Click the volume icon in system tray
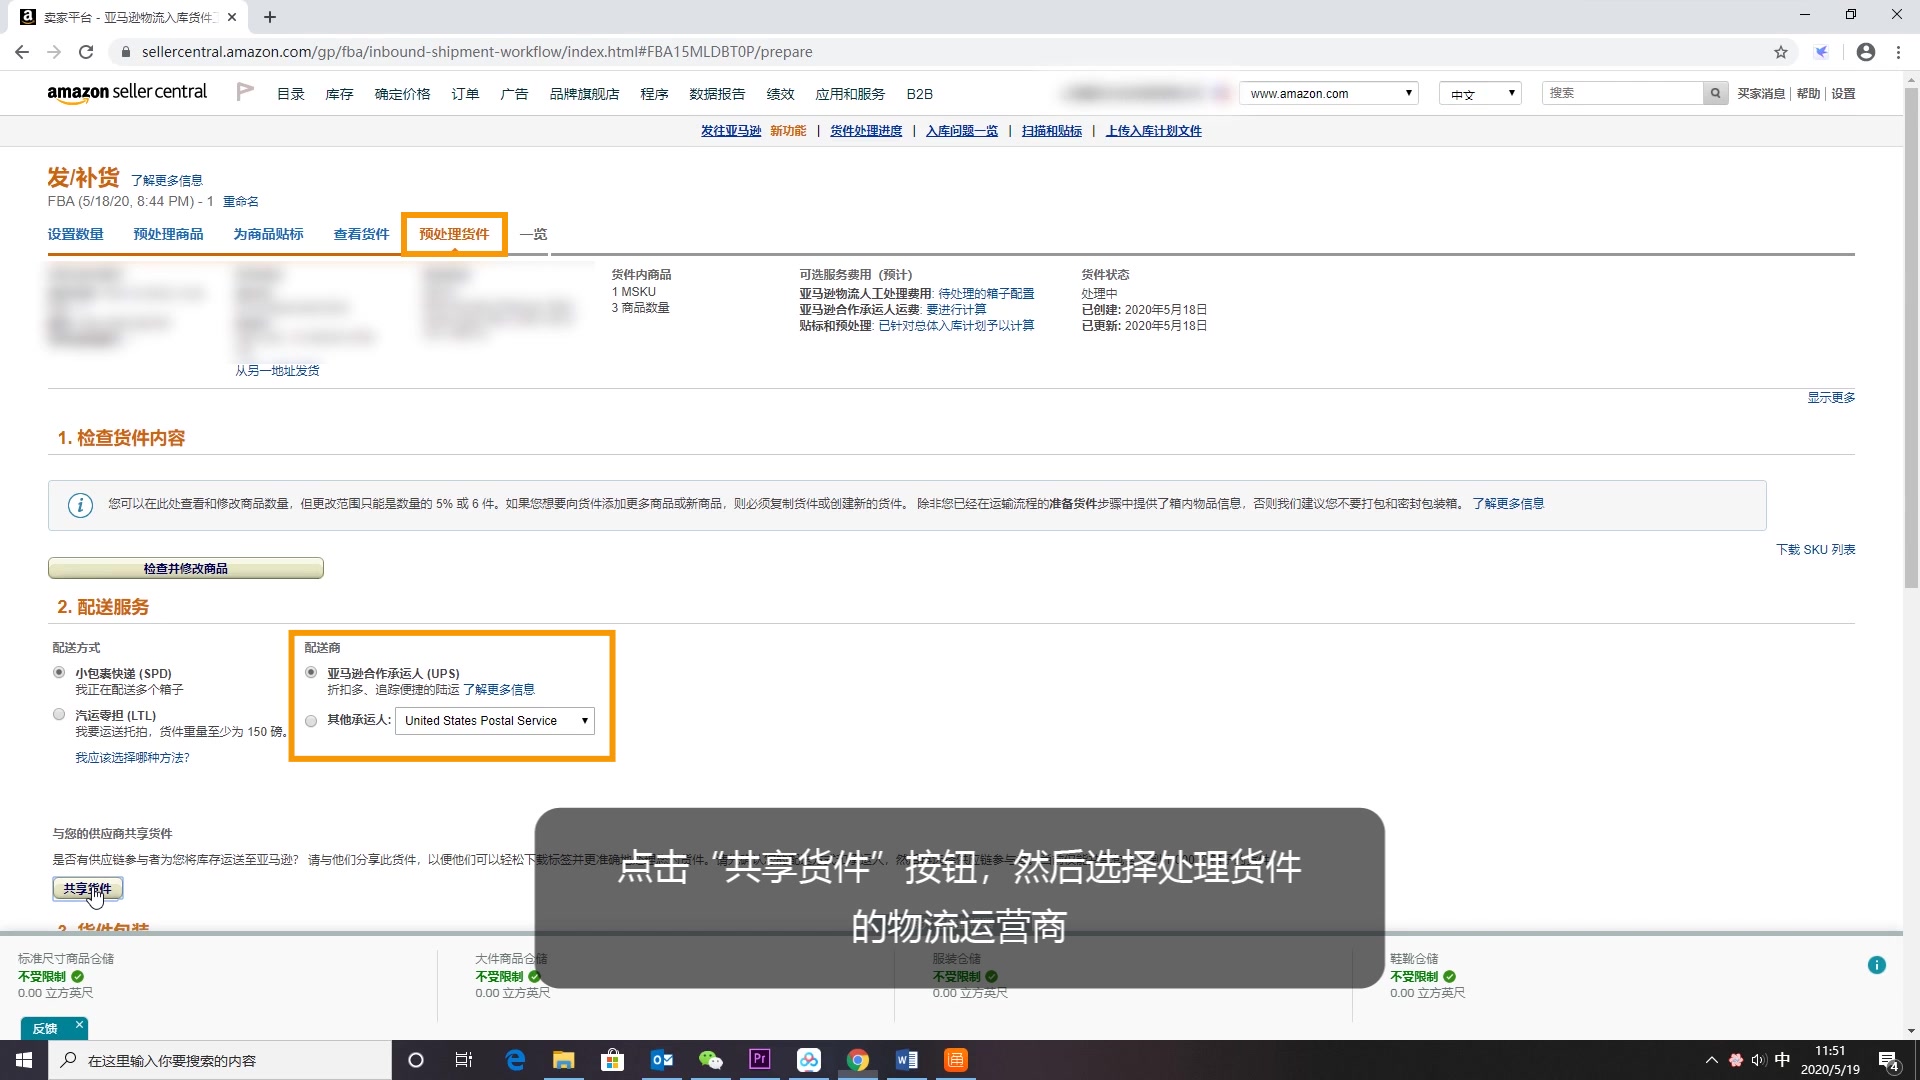Viewport: 1920px width, 1080px height. click(1758, 1060)
